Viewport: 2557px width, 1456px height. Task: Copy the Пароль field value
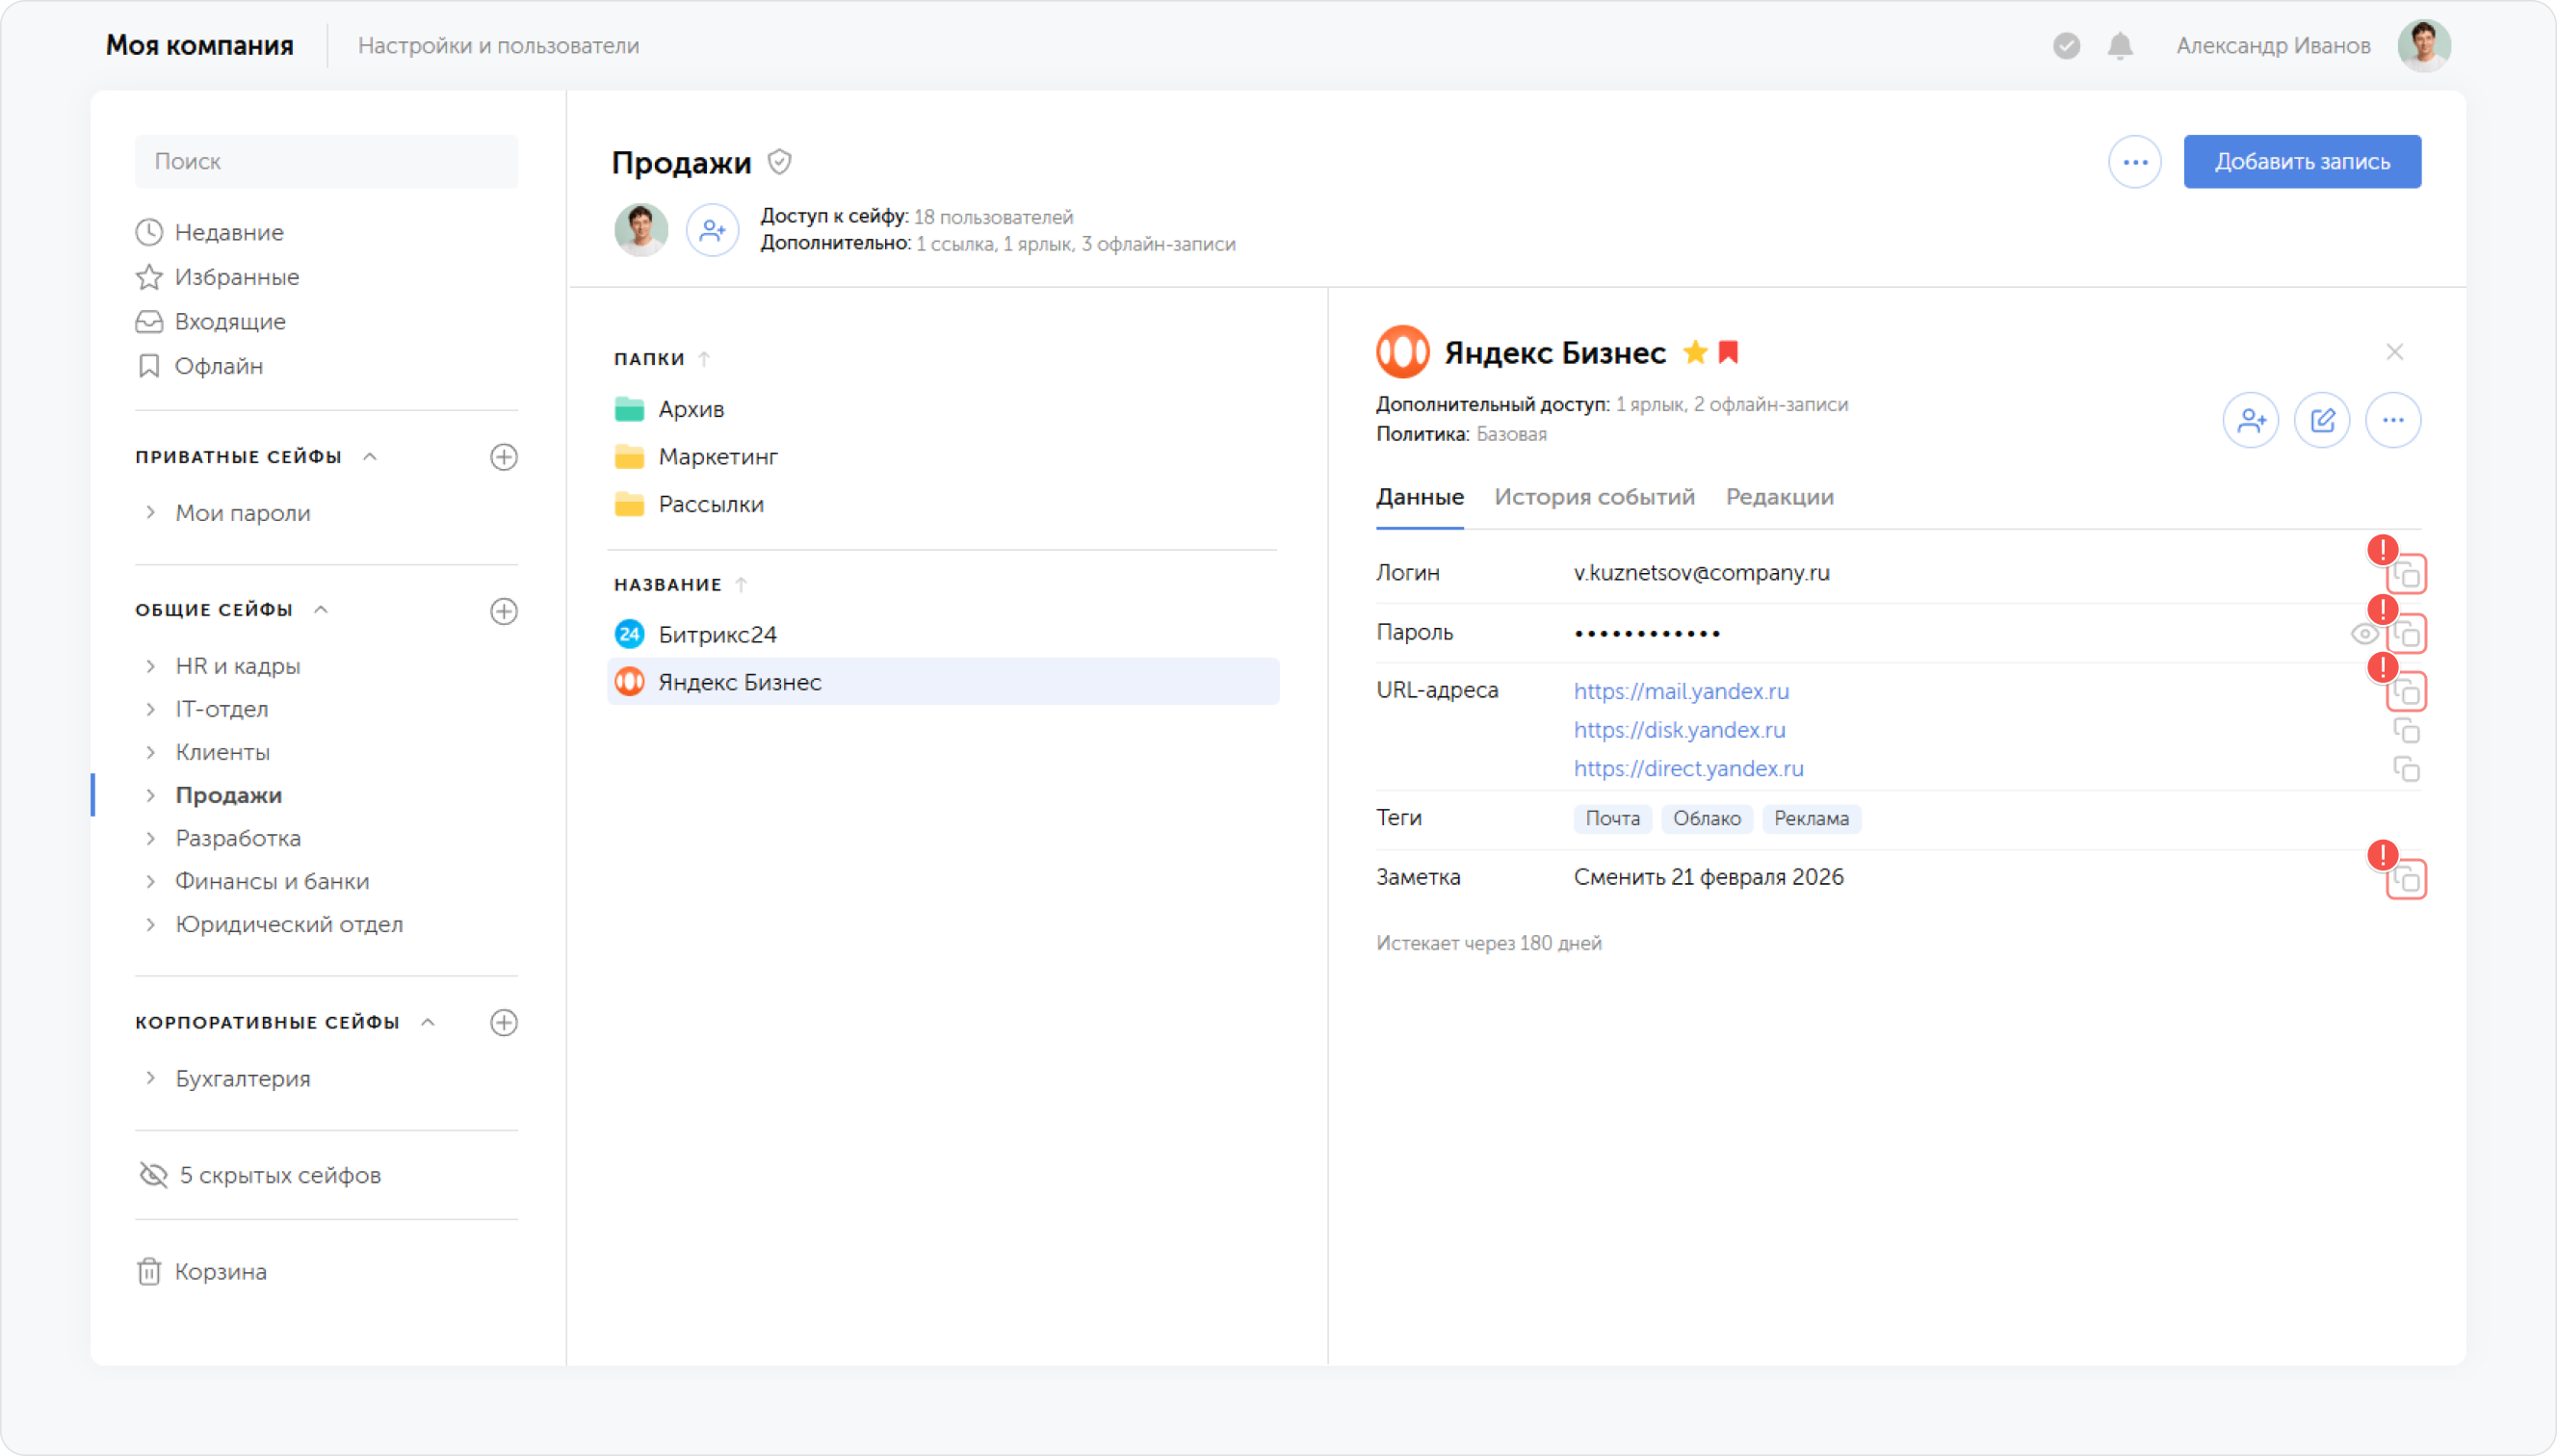coord(2406,633)
